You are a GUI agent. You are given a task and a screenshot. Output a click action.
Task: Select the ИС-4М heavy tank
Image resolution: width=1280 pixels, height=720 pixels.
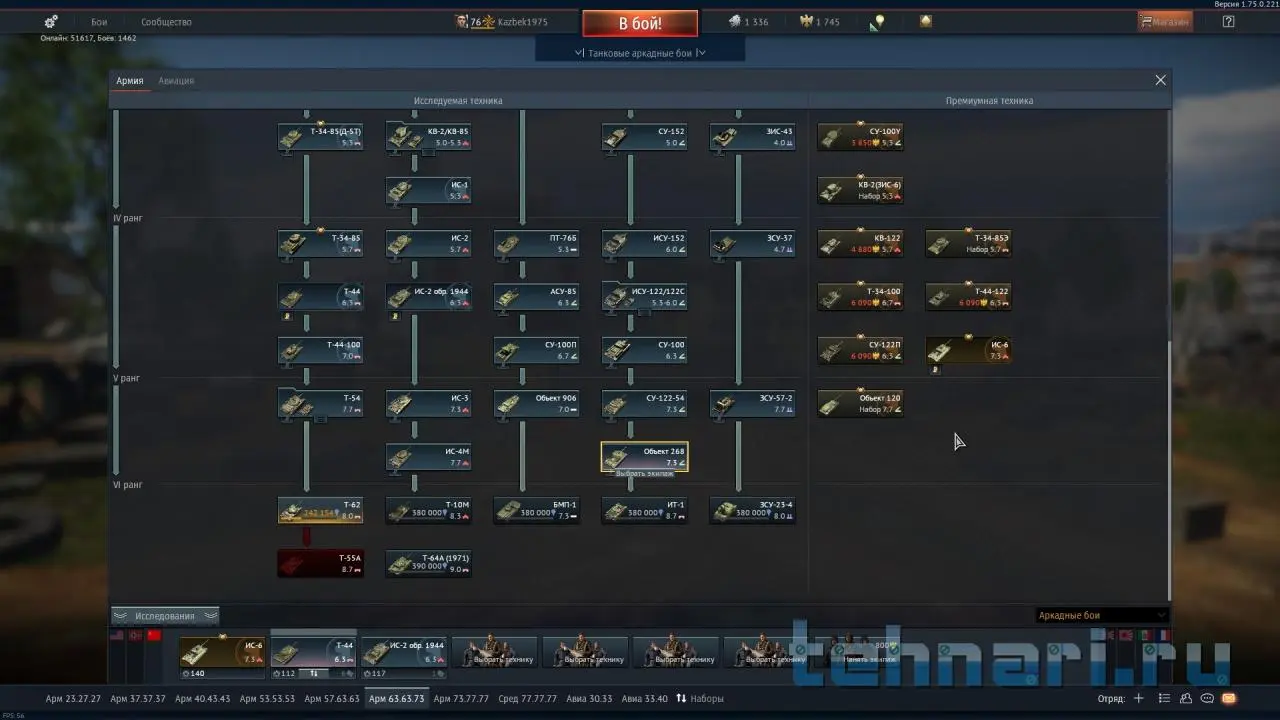pos(428,457)
